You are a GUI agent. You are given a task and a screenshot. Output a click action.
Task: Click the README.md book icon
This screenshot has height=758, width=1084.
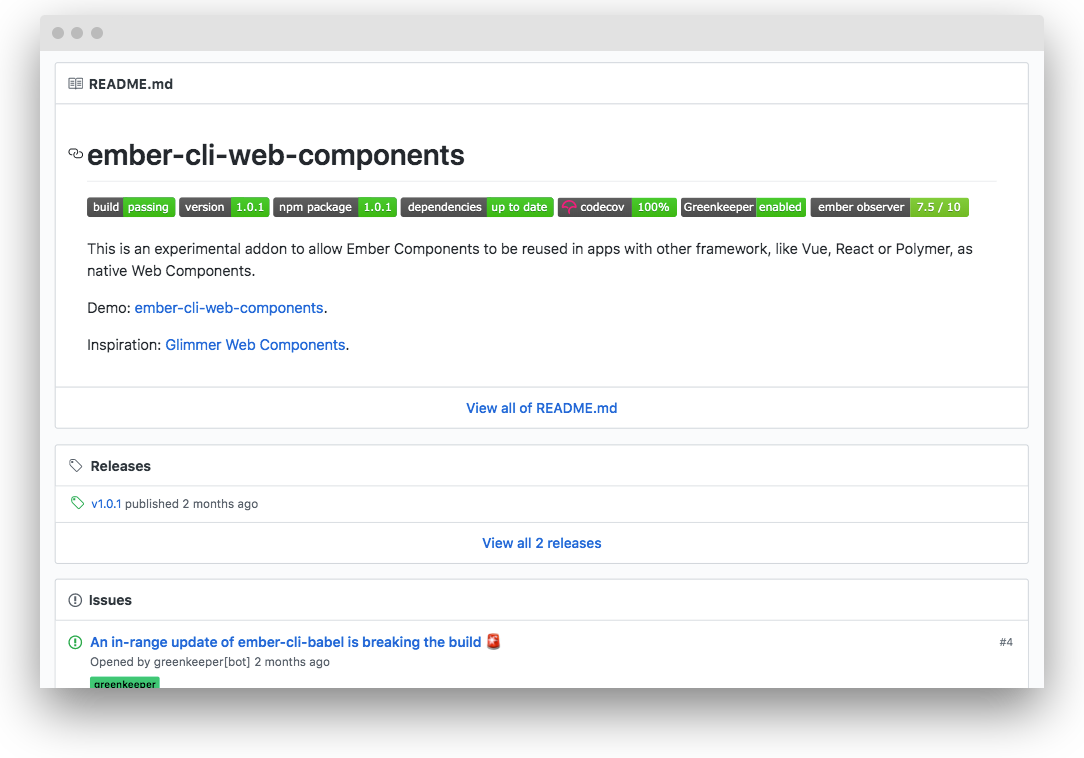[75, 84]
